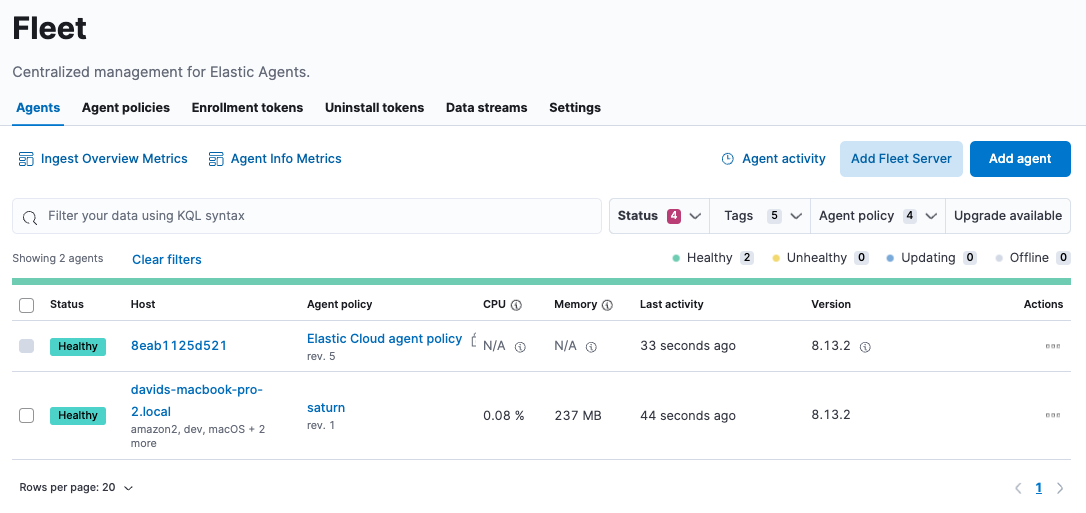Viewport: 1086px width, 513px height.
Task: Click the Agent activity clock icon
Action: coord(728,159)
